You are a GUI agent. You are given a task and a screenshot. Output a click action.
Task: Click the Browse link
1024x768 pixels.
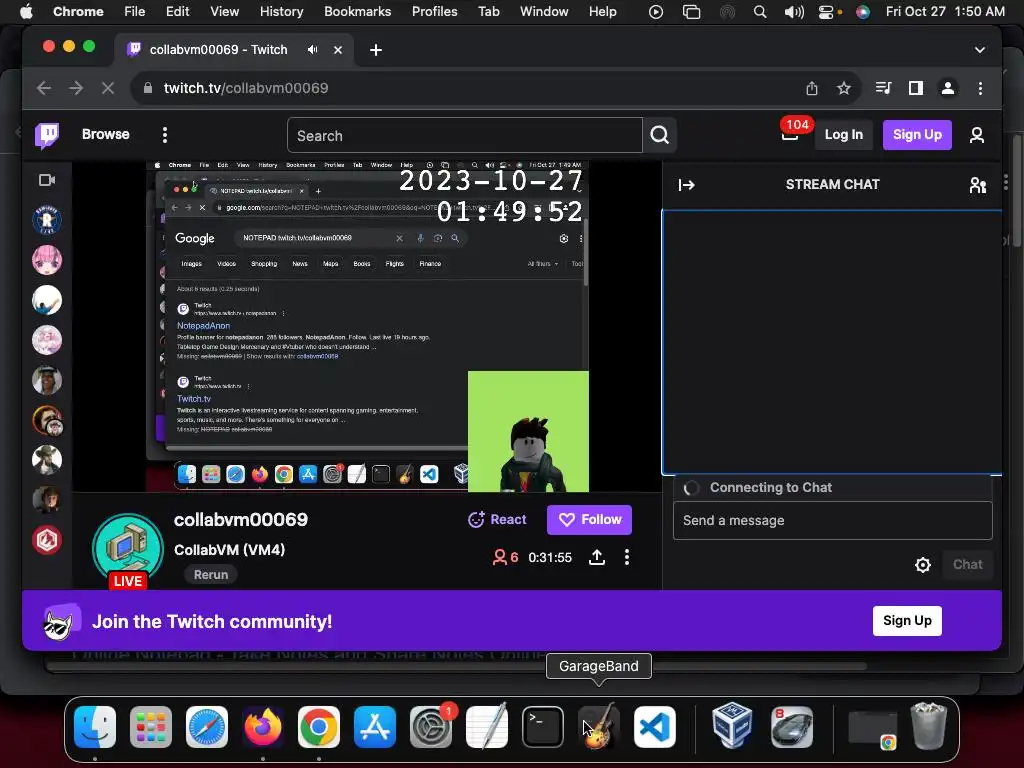pyautogui.click(x=106, y=135)
